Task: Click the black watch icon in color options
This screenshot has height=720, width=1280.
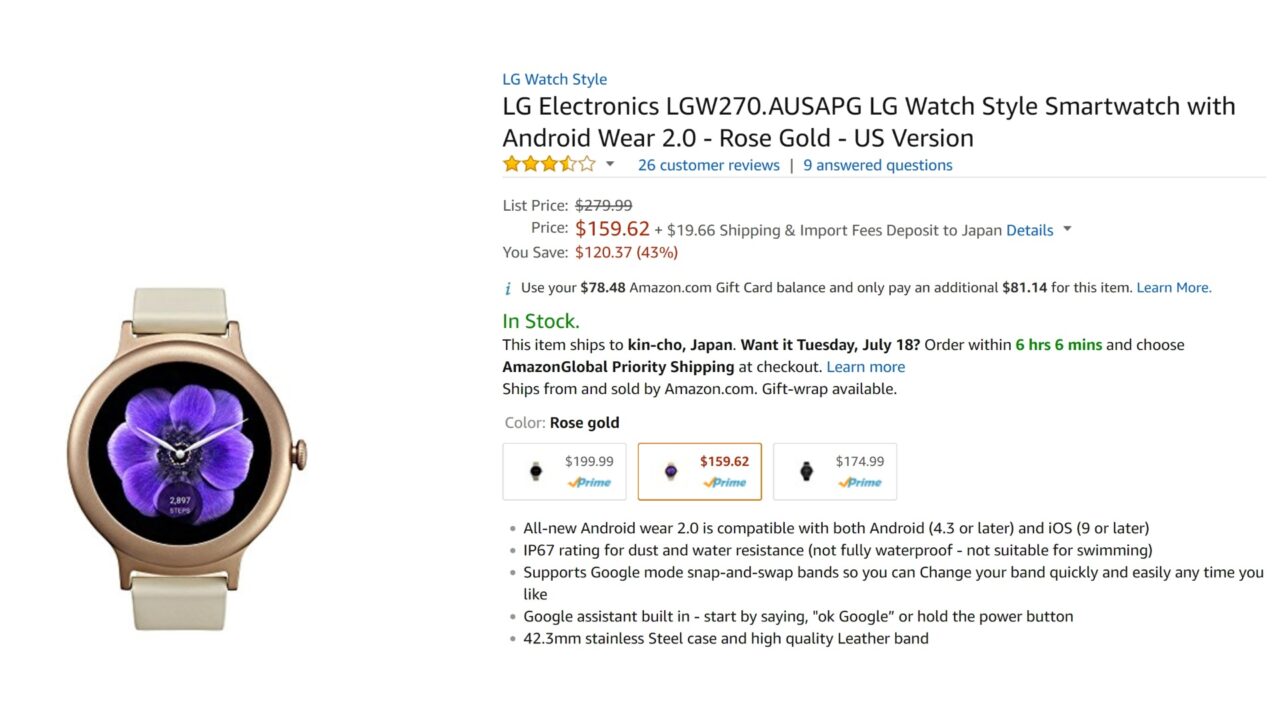Action: [x=806, y=471]
